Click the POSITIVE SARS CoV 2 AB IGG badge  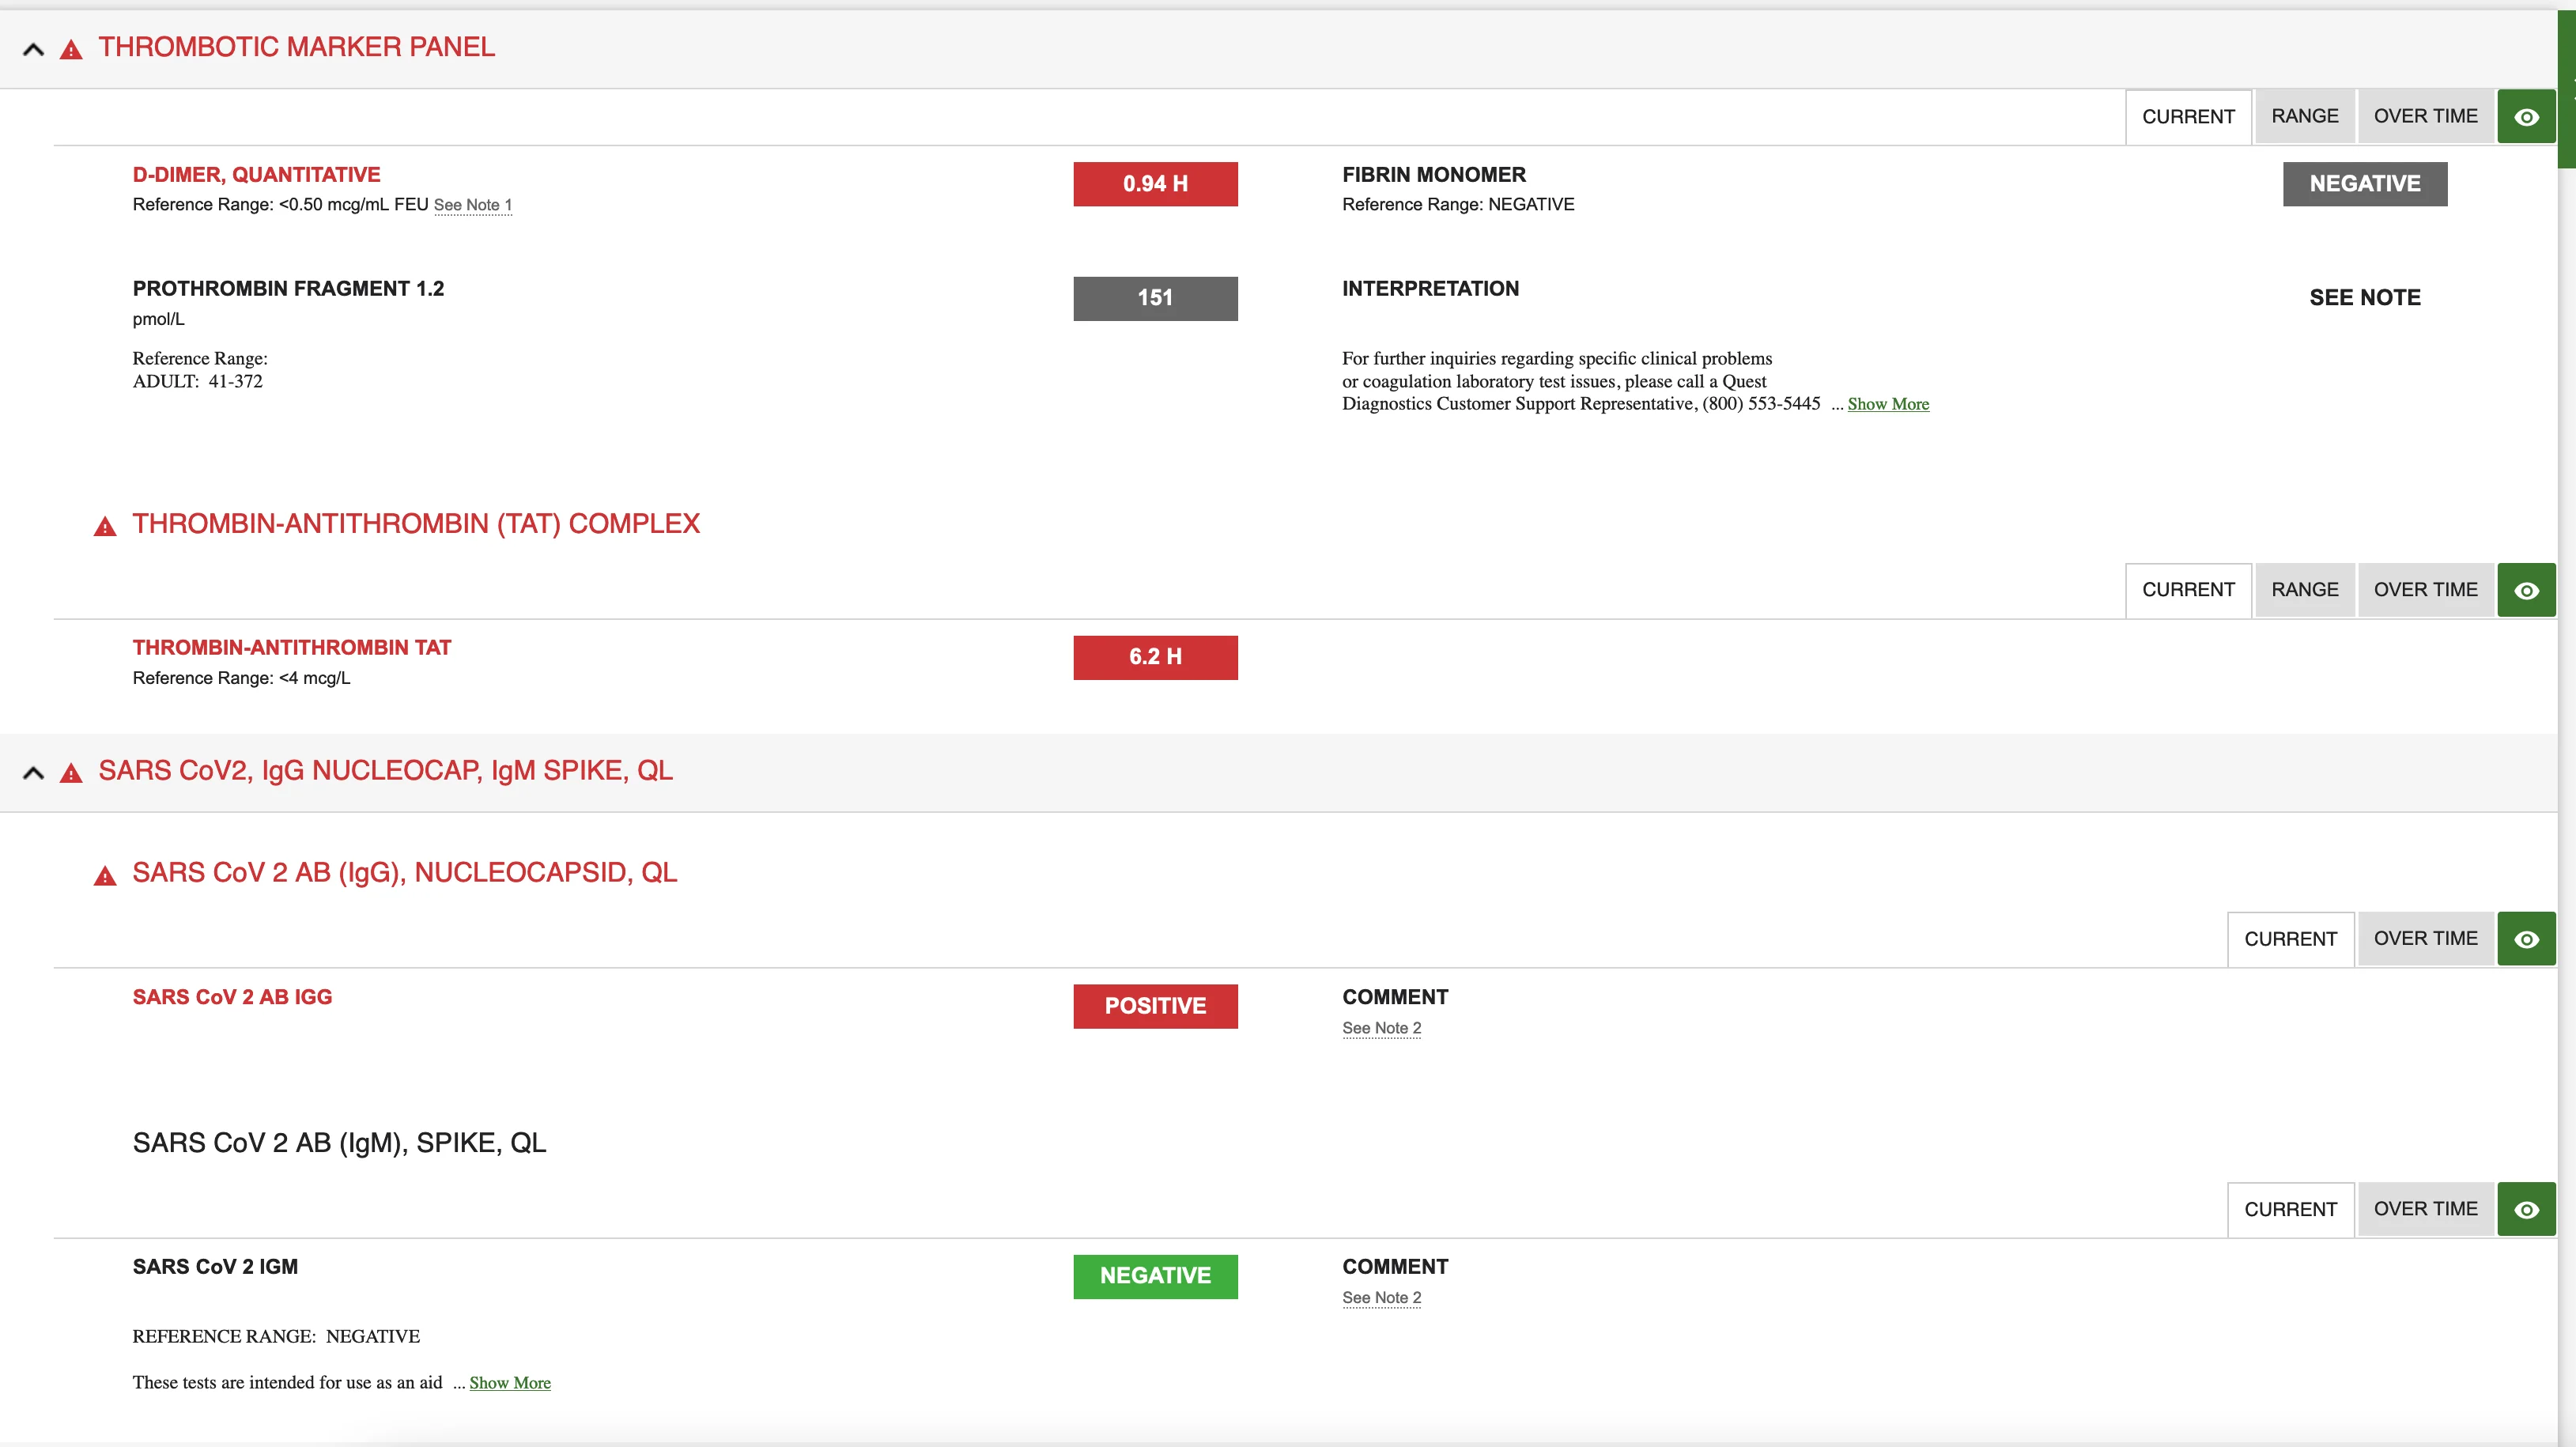pos(1155,1006)
